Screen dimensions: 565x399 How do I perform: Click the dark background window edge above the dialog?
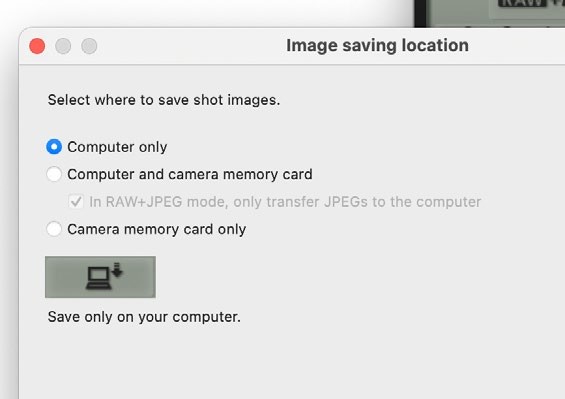(420, 13)
